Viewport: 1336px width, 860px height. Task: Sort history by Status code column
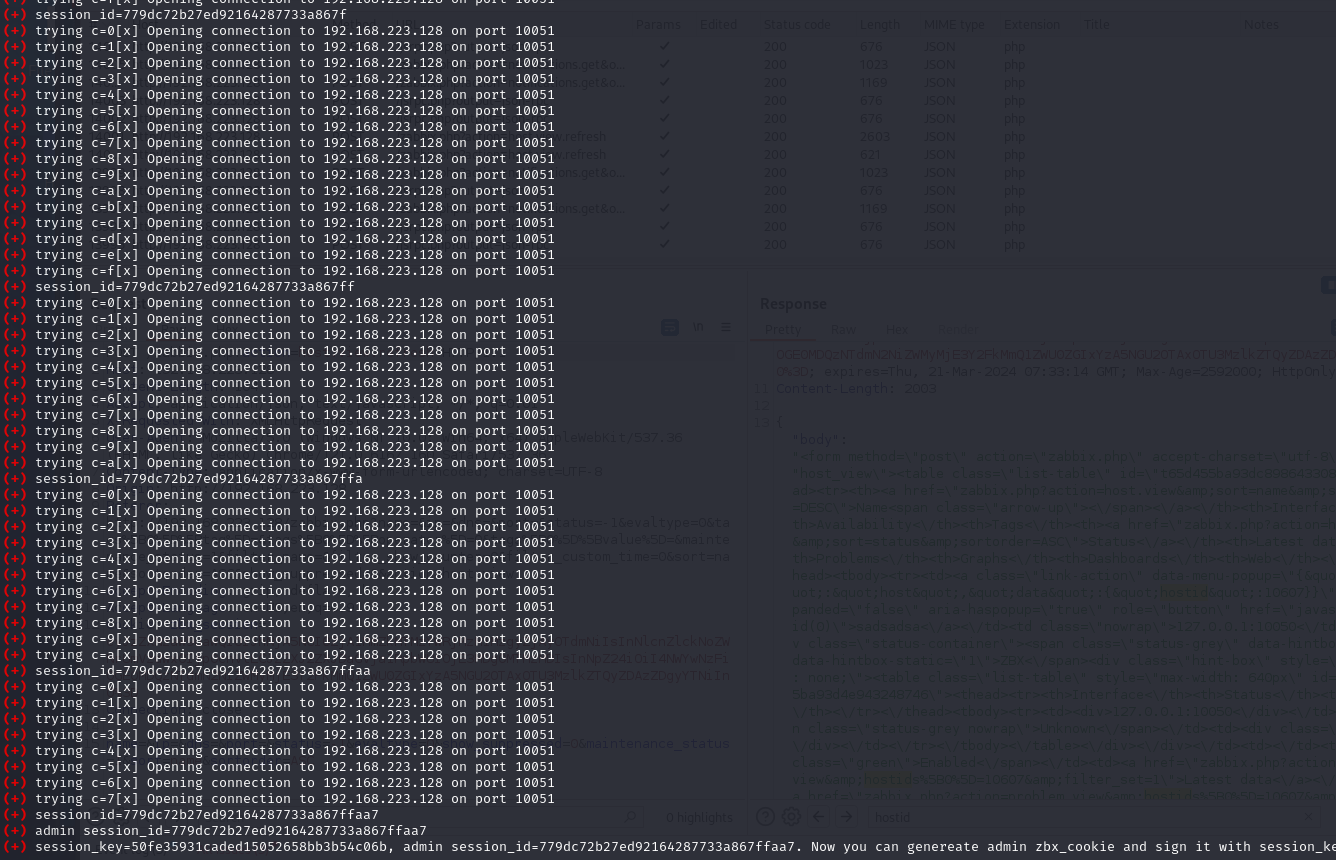796,24
